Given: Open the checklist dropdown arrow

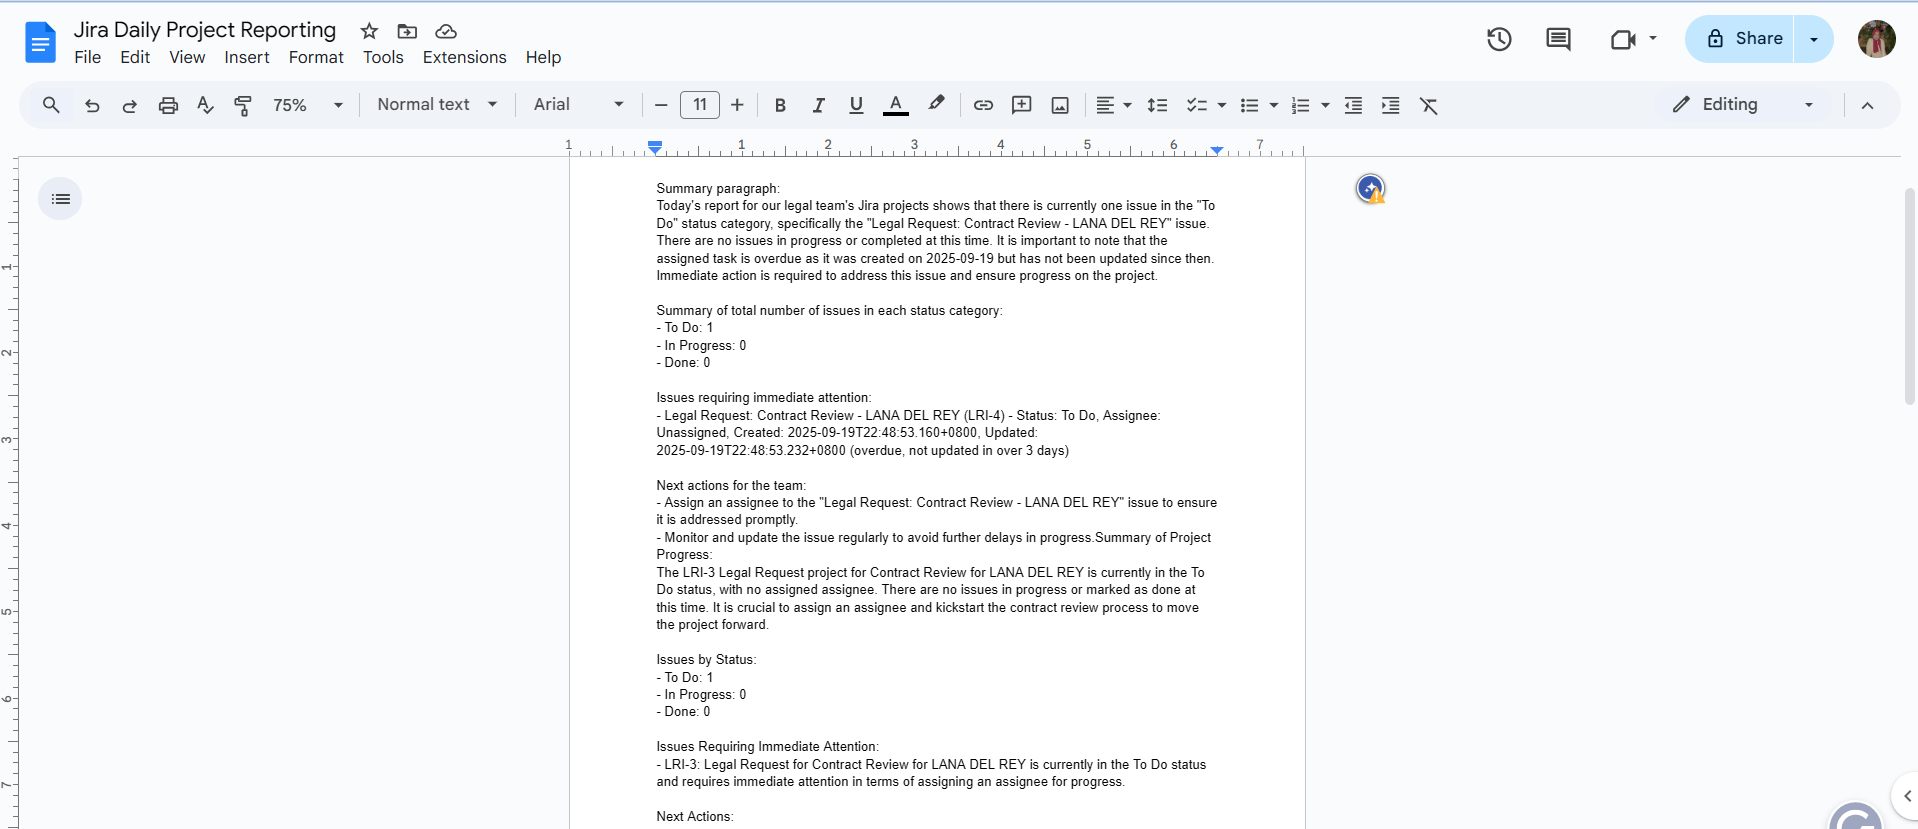Looking at the screenshot, I should 1222,105.
